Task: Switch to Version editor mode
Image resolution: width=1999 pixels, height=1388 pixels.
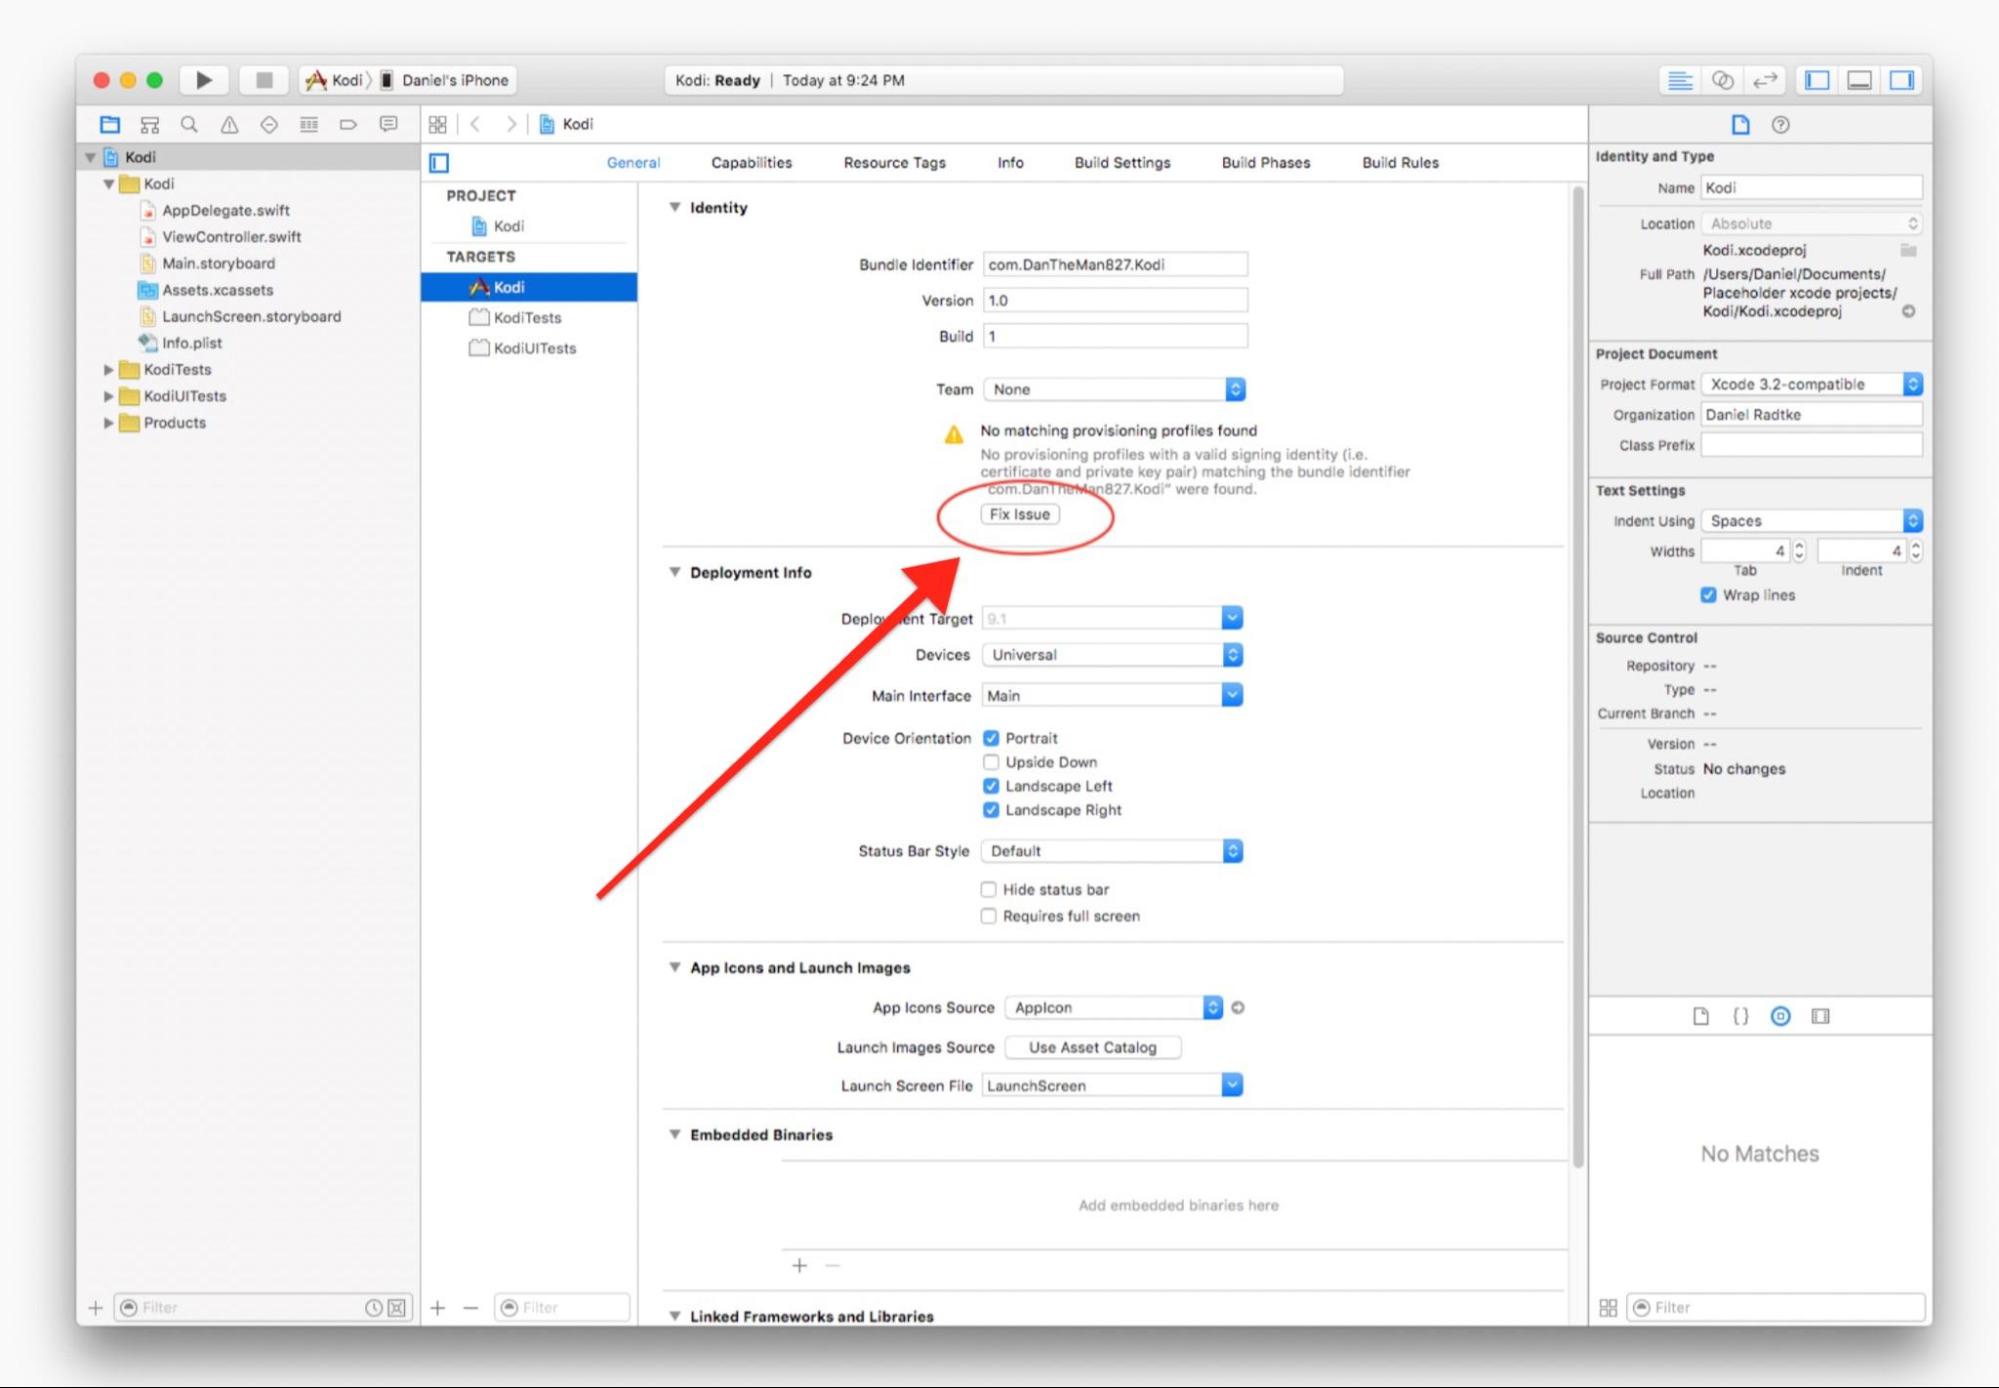Action: pos(1765,80)
